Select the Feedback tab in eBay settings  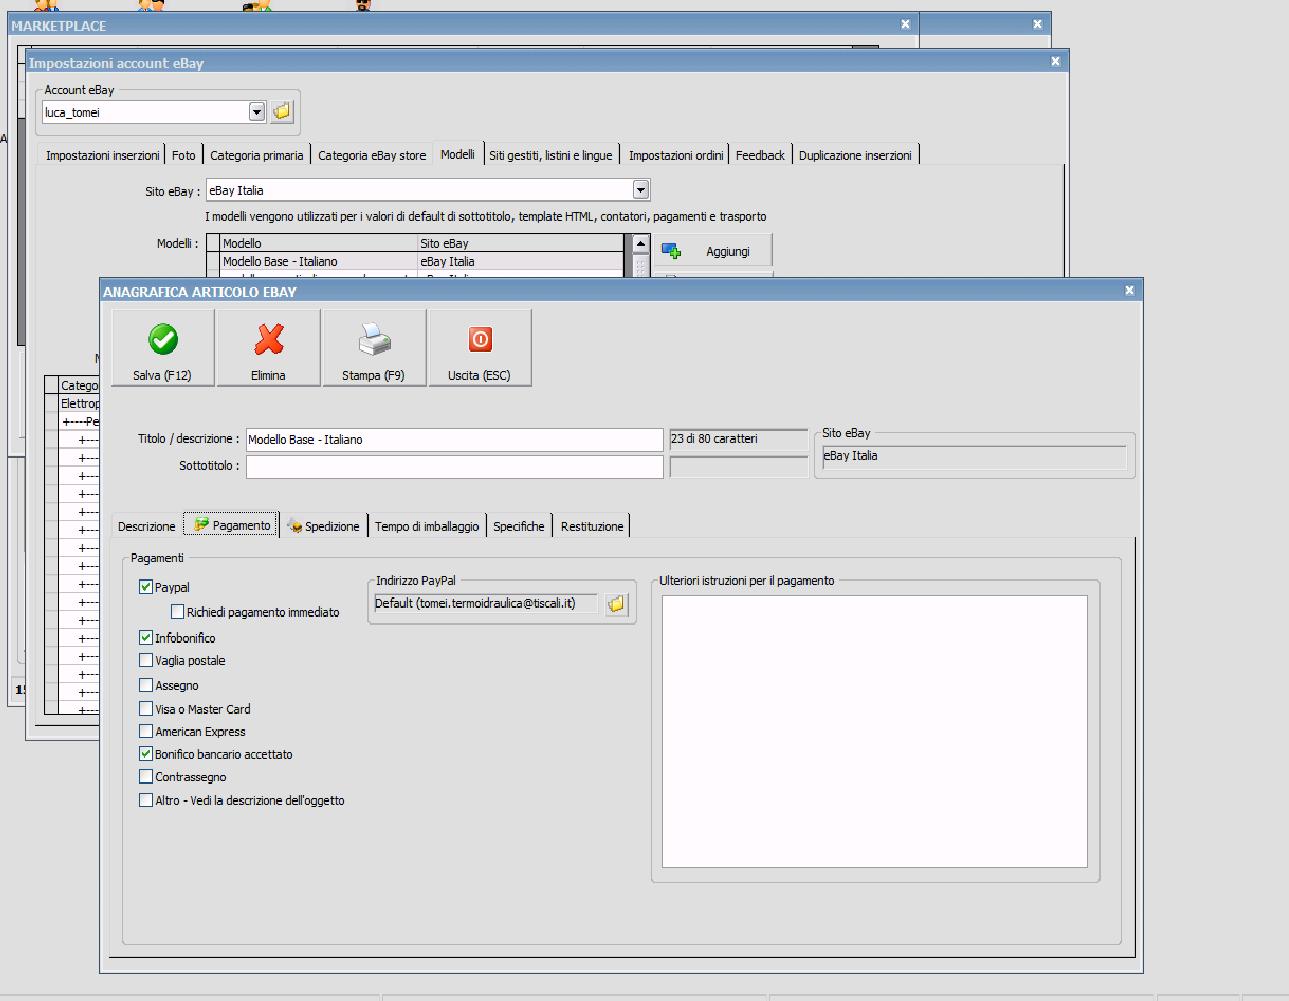point(760,155)
